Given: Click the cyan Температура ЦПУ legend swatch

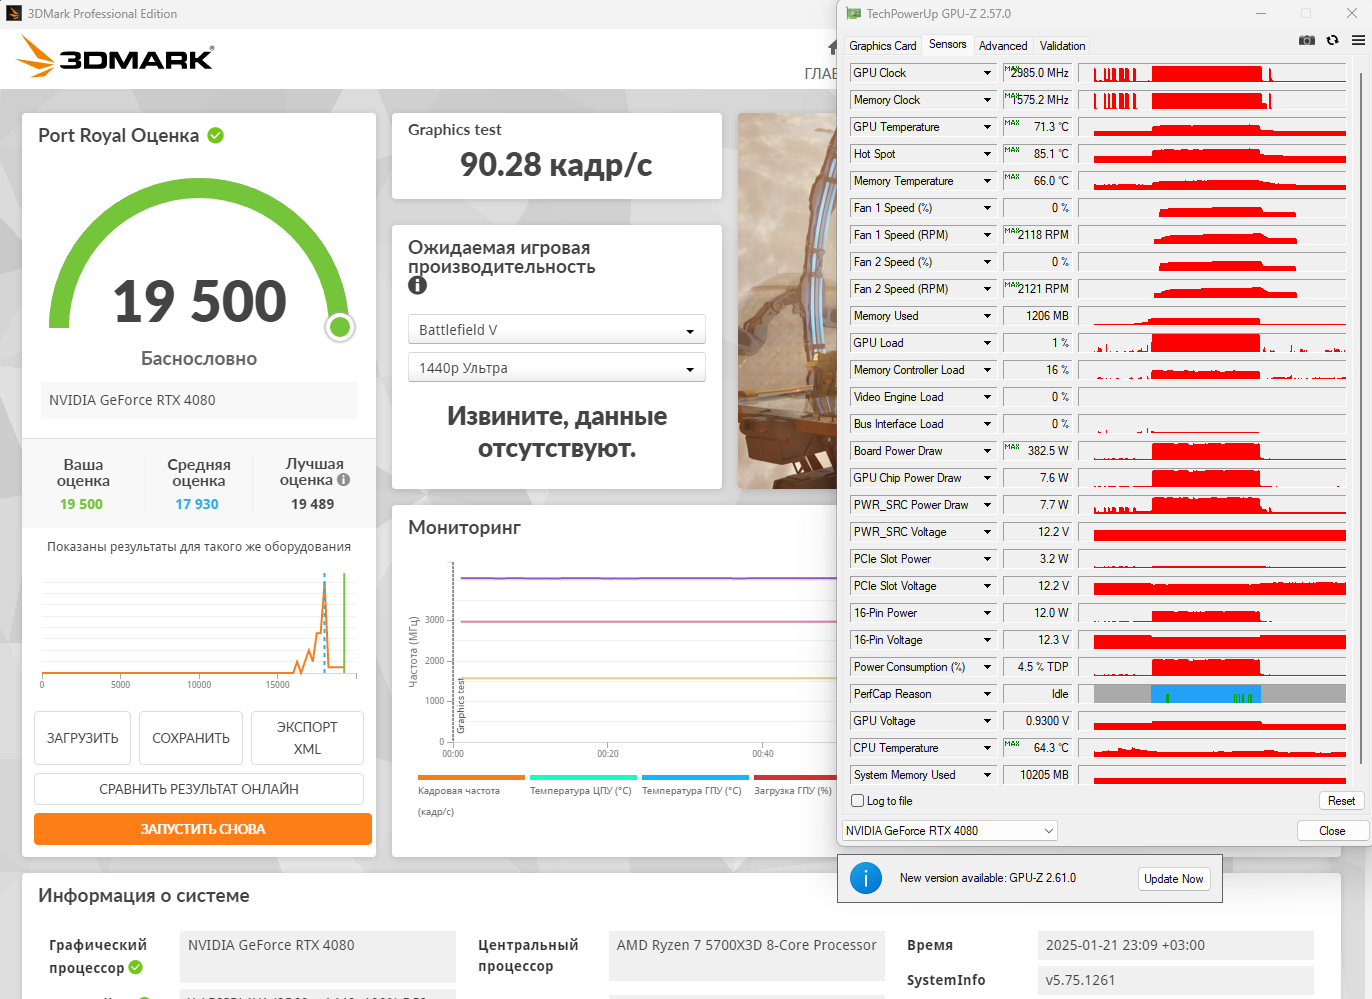Looking at the screenshot, I should tap(583, 777).
